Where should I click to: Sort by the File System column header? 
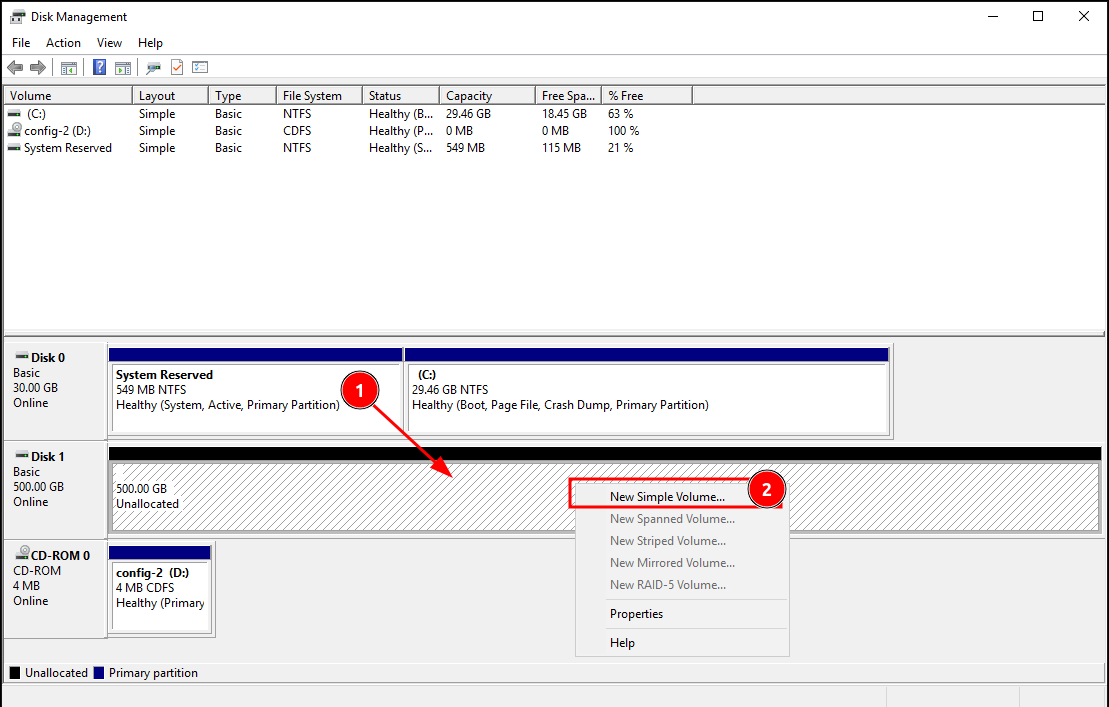[312, 96]
